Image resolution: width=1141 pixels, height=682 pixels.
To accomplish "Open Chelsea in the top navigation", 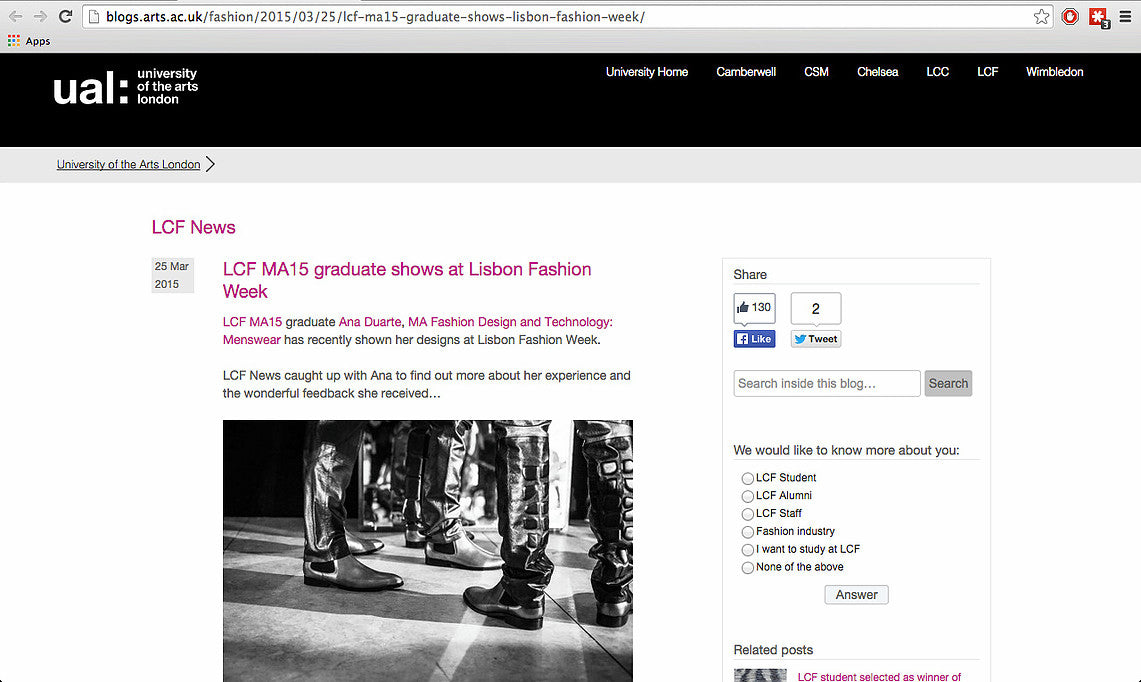I will click(878, 72).
